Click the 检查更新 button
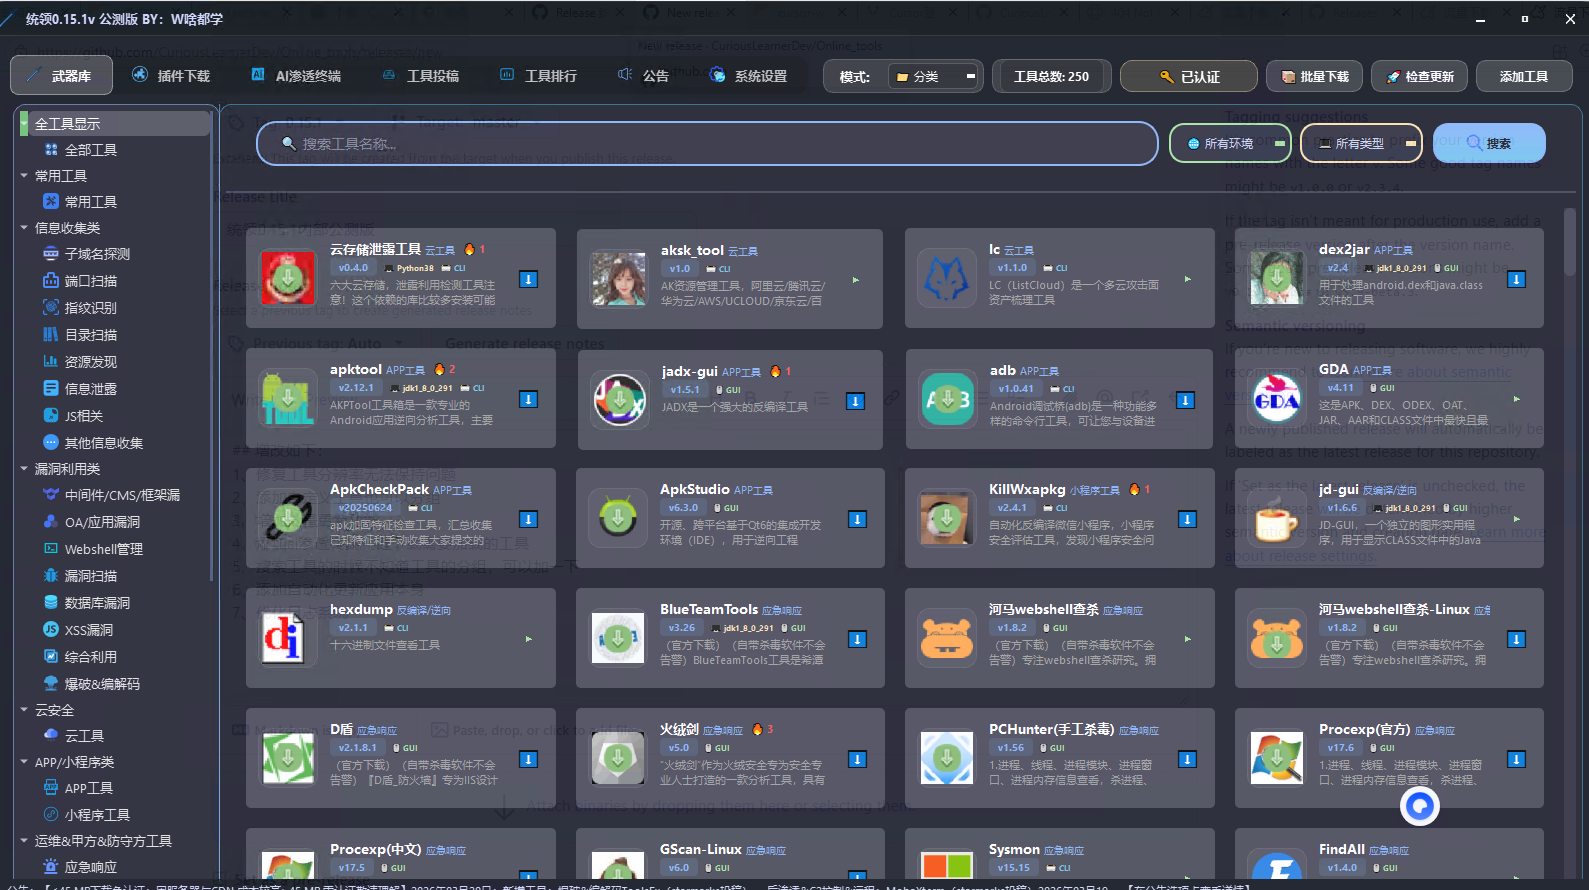 1419,77
